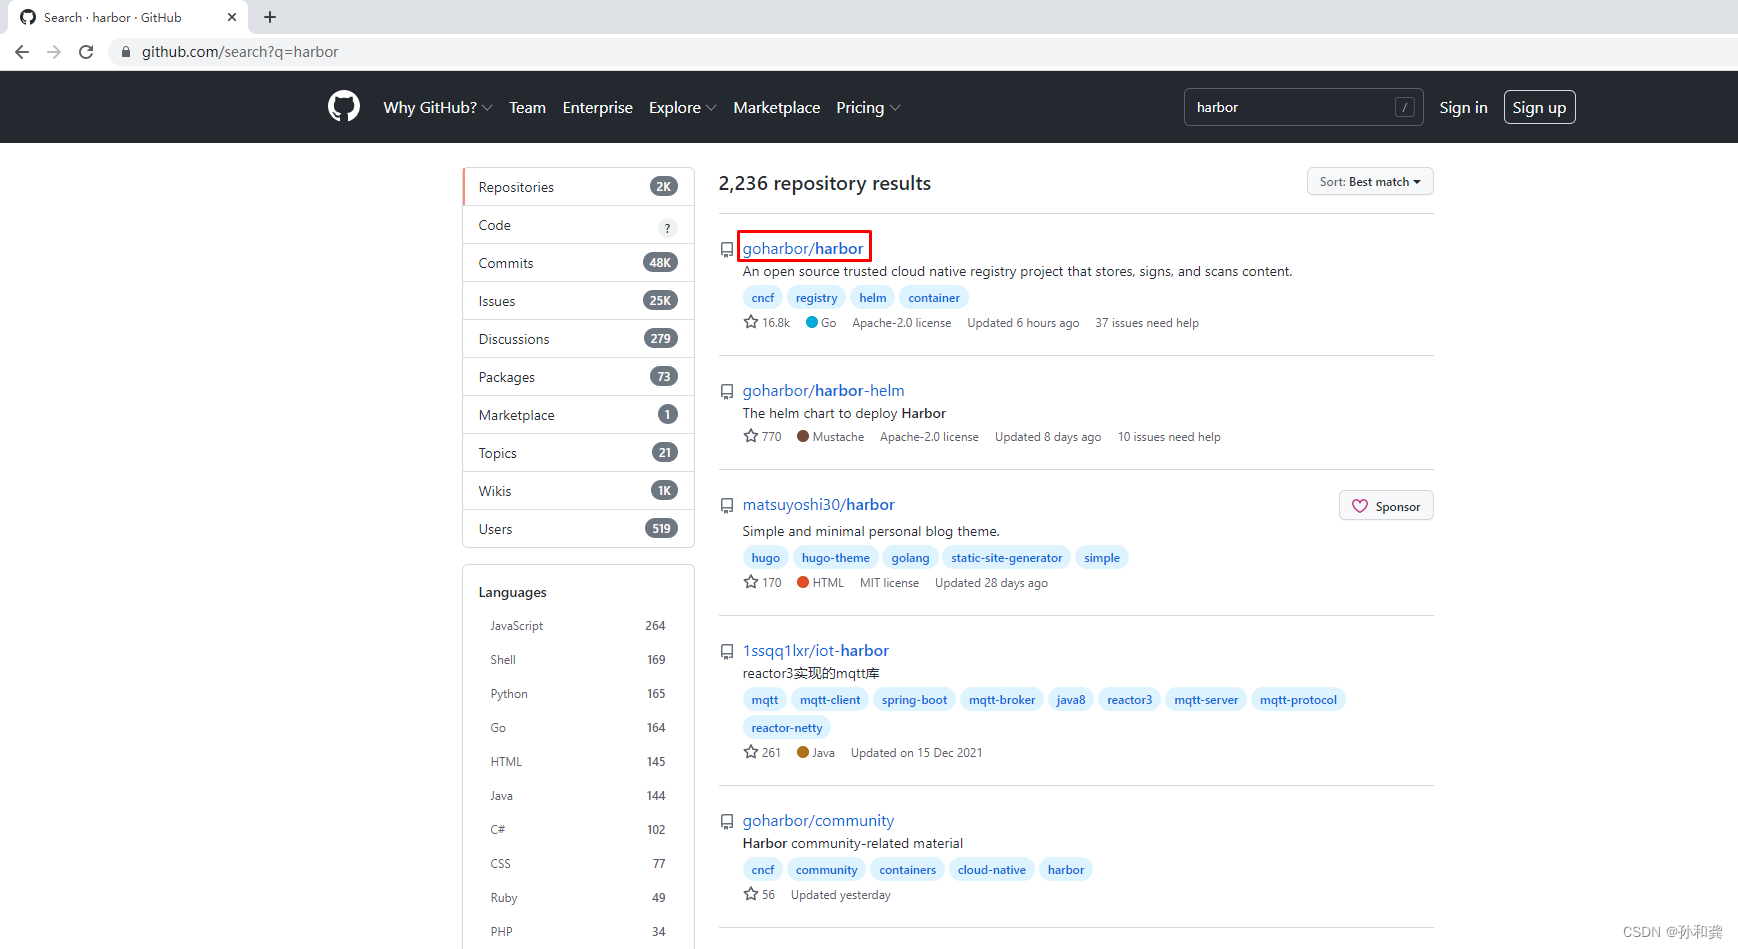Click the Sign up button
The height and width of the screenshot is (949, 1738).
point(1539,107)
